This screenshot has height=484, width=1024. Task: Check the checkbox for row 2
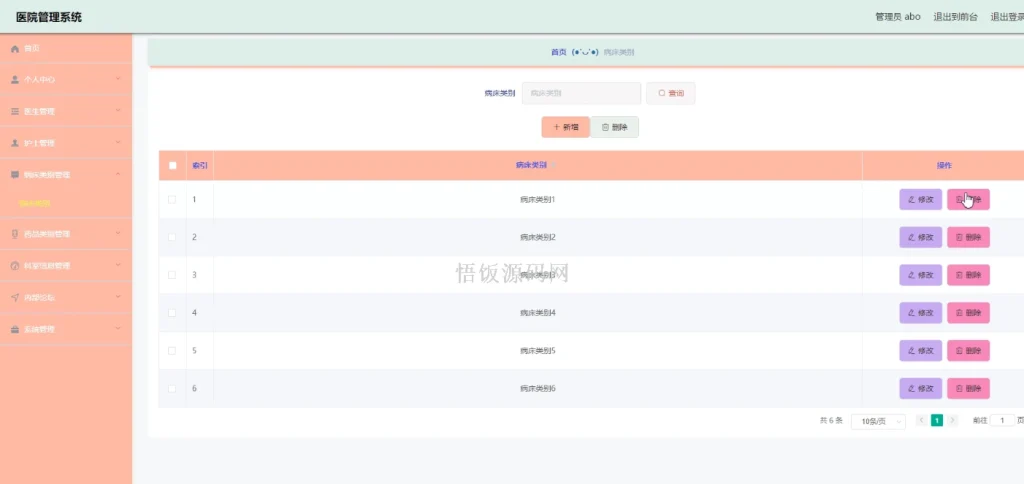[172, 238]
